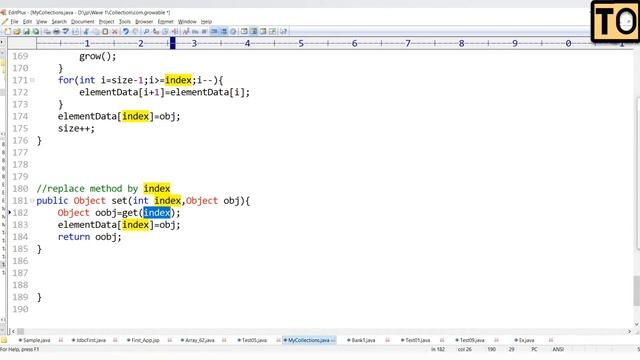This screenshot has width=640, height=360.
Task: Click the vertical scrollbar thumb
Action: pos(636,291)
